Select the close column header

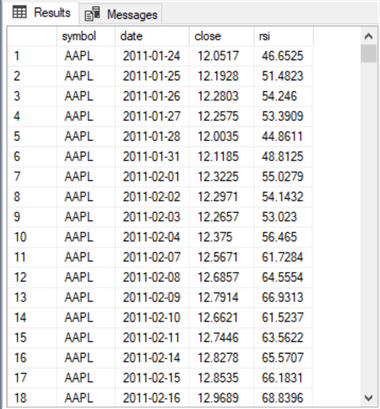(x=222, y=36)
